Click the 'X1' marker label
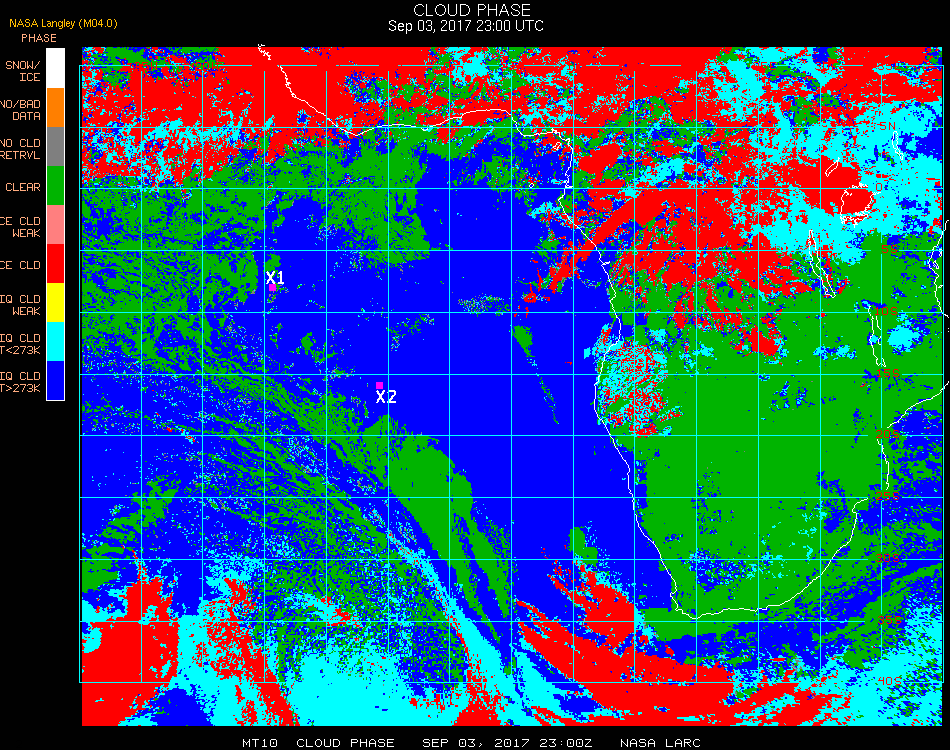Screen dimensions: 950x750 275,277
